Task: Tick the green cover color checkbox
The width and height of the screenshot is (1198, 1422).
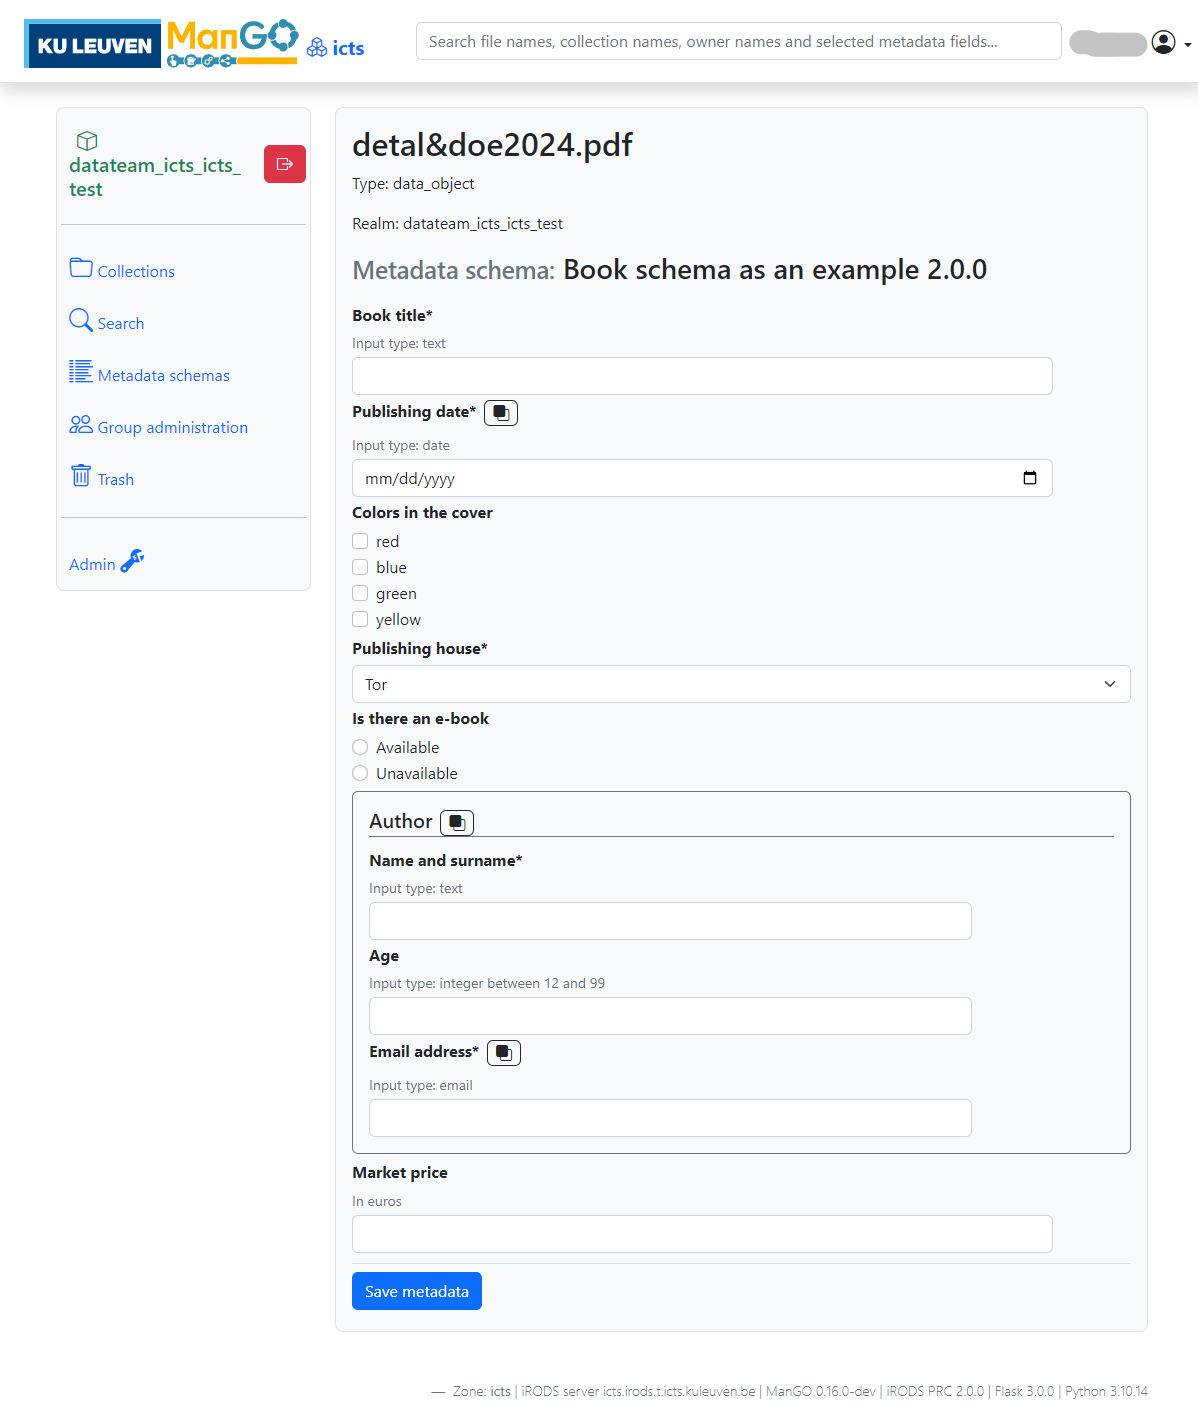Action: pos(360,593)
